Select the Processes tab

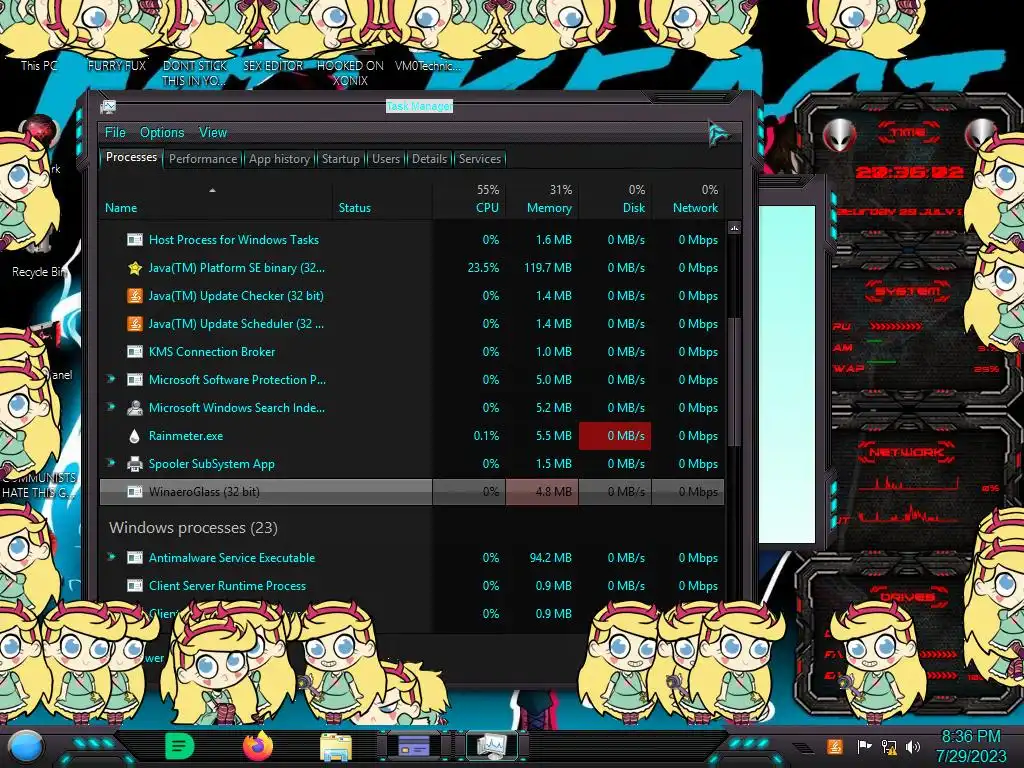coord(131,157)
